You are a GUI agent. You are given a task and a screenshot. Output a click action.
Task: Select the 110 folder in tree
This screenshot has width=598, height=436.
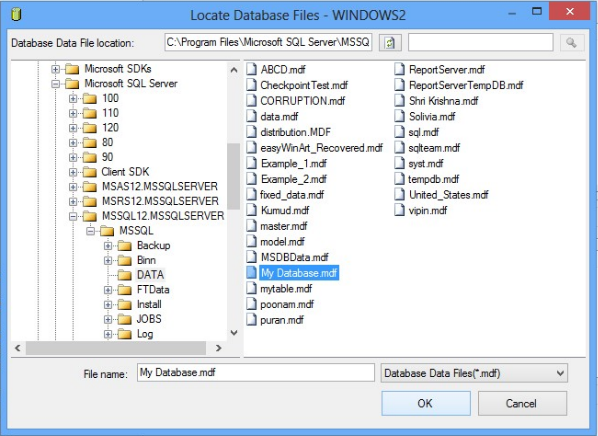point(110,113)
